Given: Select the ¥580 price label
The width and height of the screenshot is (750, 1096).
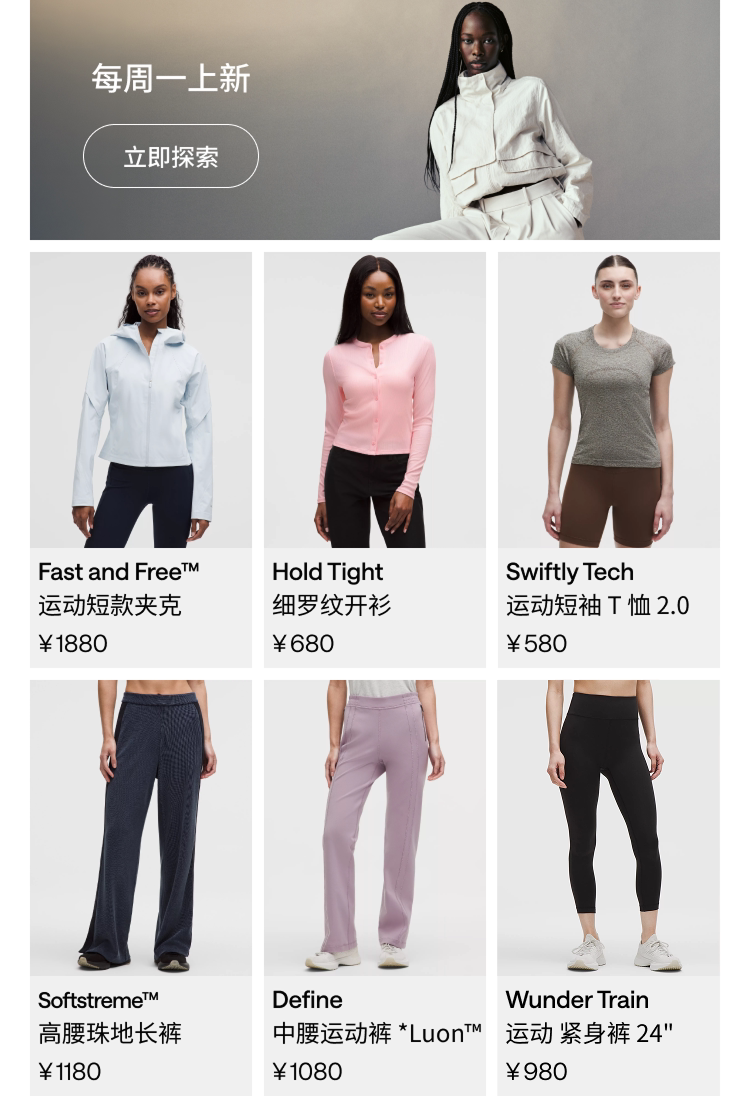Looking at the screenshot, I should tap(537, 644).
